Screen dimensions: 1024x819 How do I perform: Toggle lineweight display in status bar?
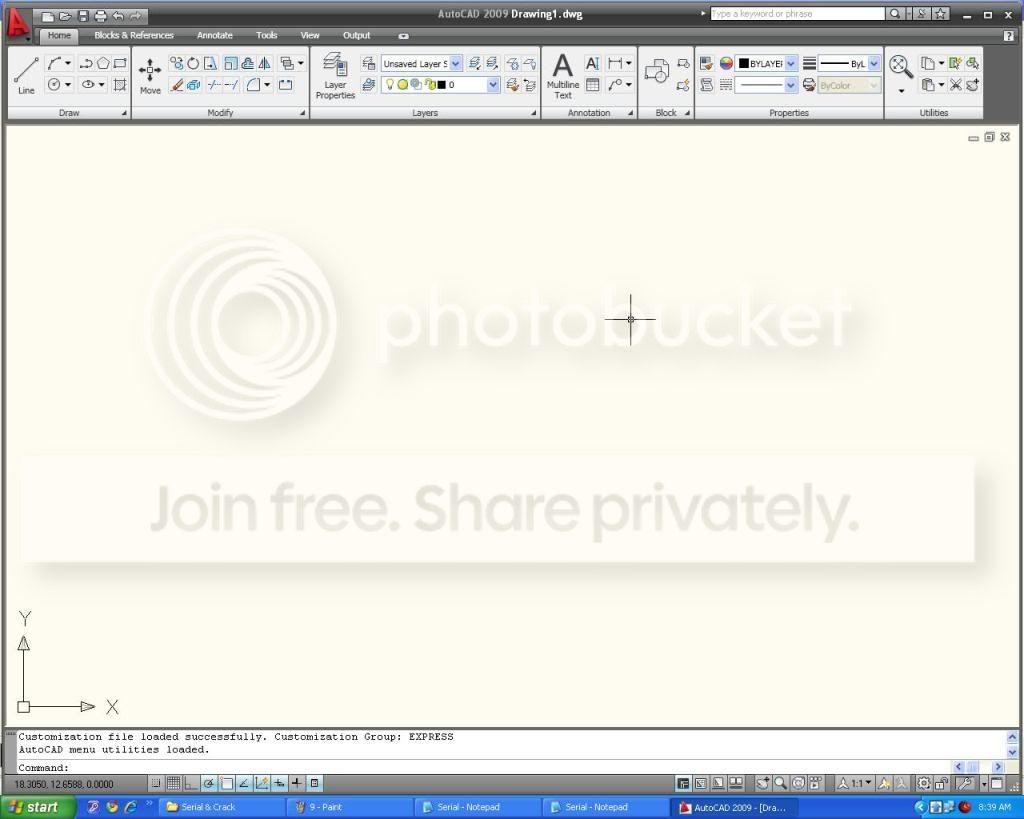[x=297, y=783]
